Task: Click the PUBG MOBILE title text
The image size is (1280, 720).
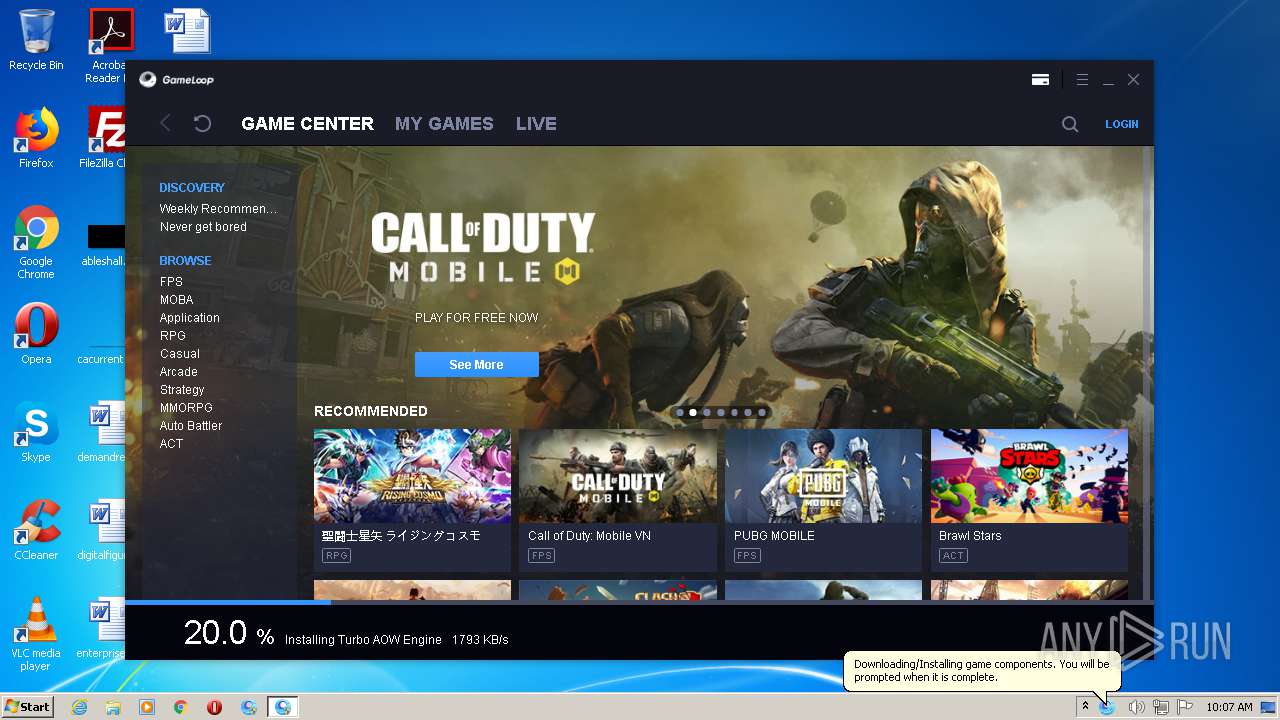Action: 774,536
